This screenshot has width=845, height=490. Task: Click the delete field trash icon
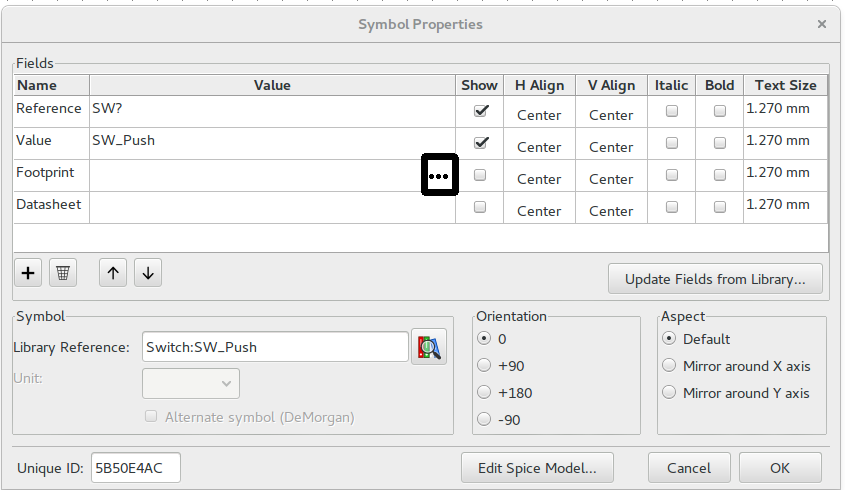coord(63,273)
